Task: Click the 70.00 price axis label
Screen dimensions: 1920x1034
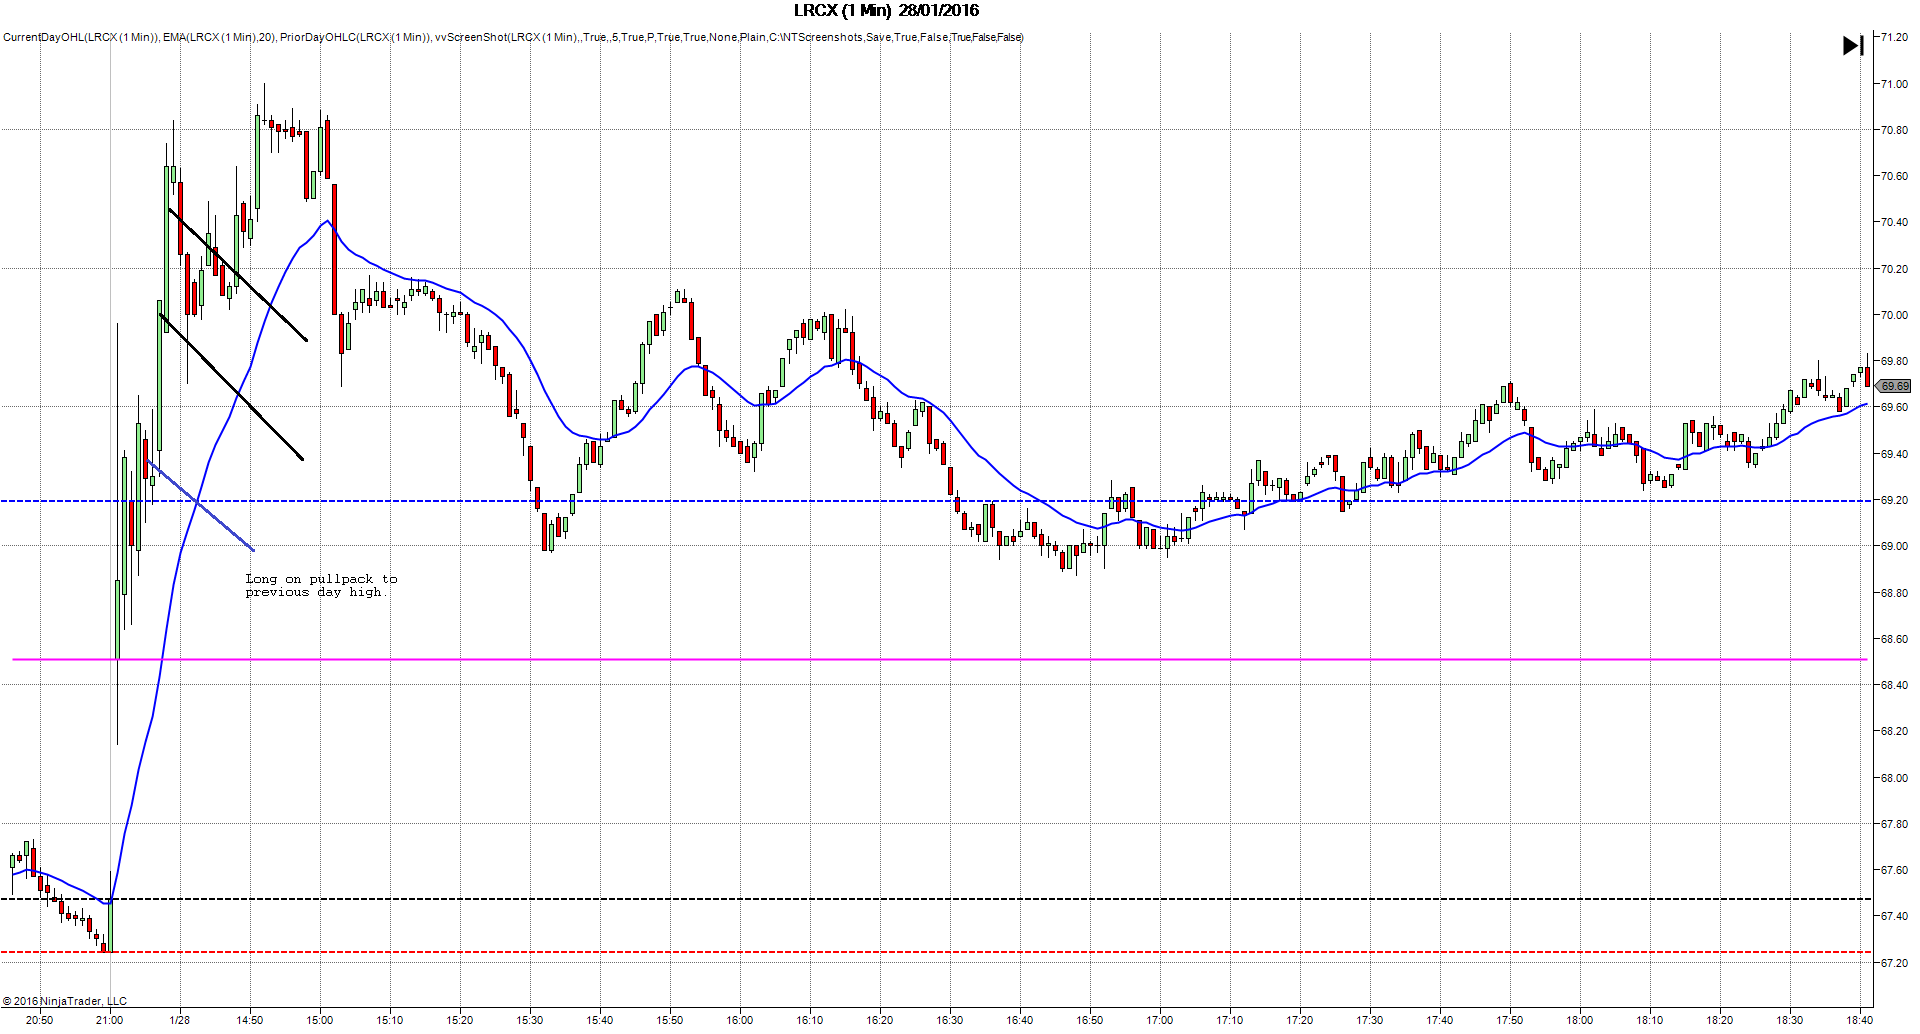Action: click(1894, 315)
